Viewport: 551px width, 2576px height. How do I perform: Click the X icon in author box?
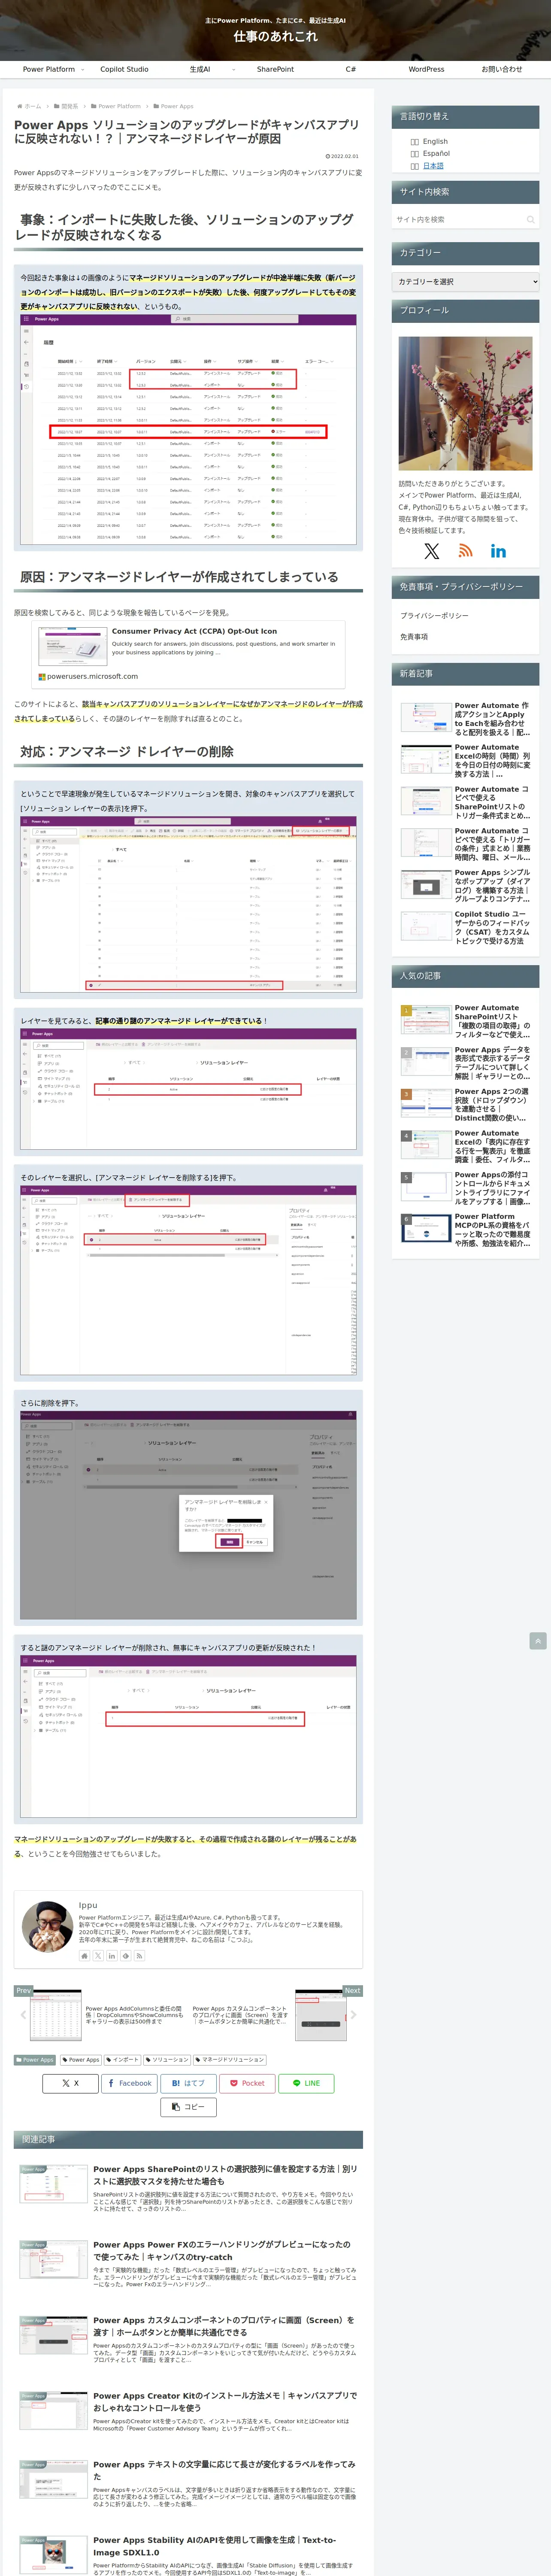point(98,1955)
